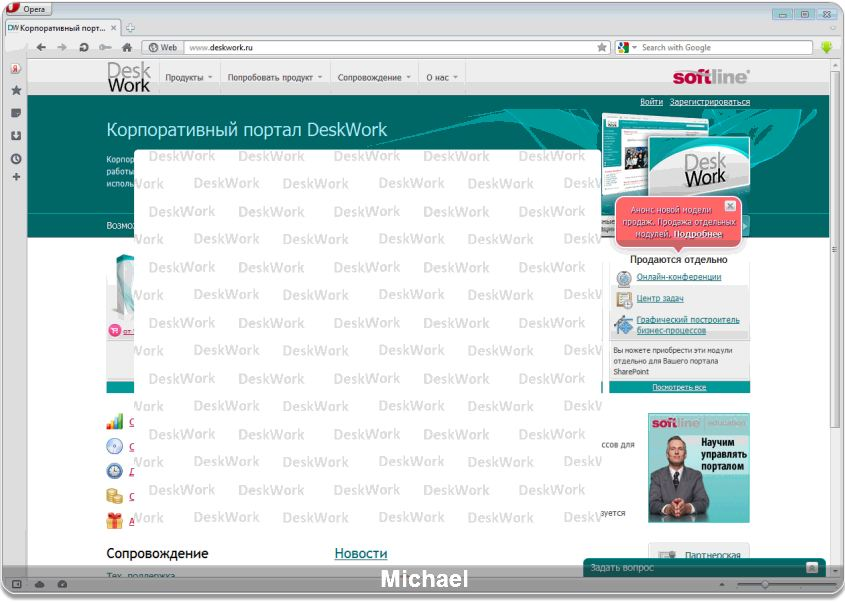Expand the Попробовать продукт dropdown

point(274,77)
